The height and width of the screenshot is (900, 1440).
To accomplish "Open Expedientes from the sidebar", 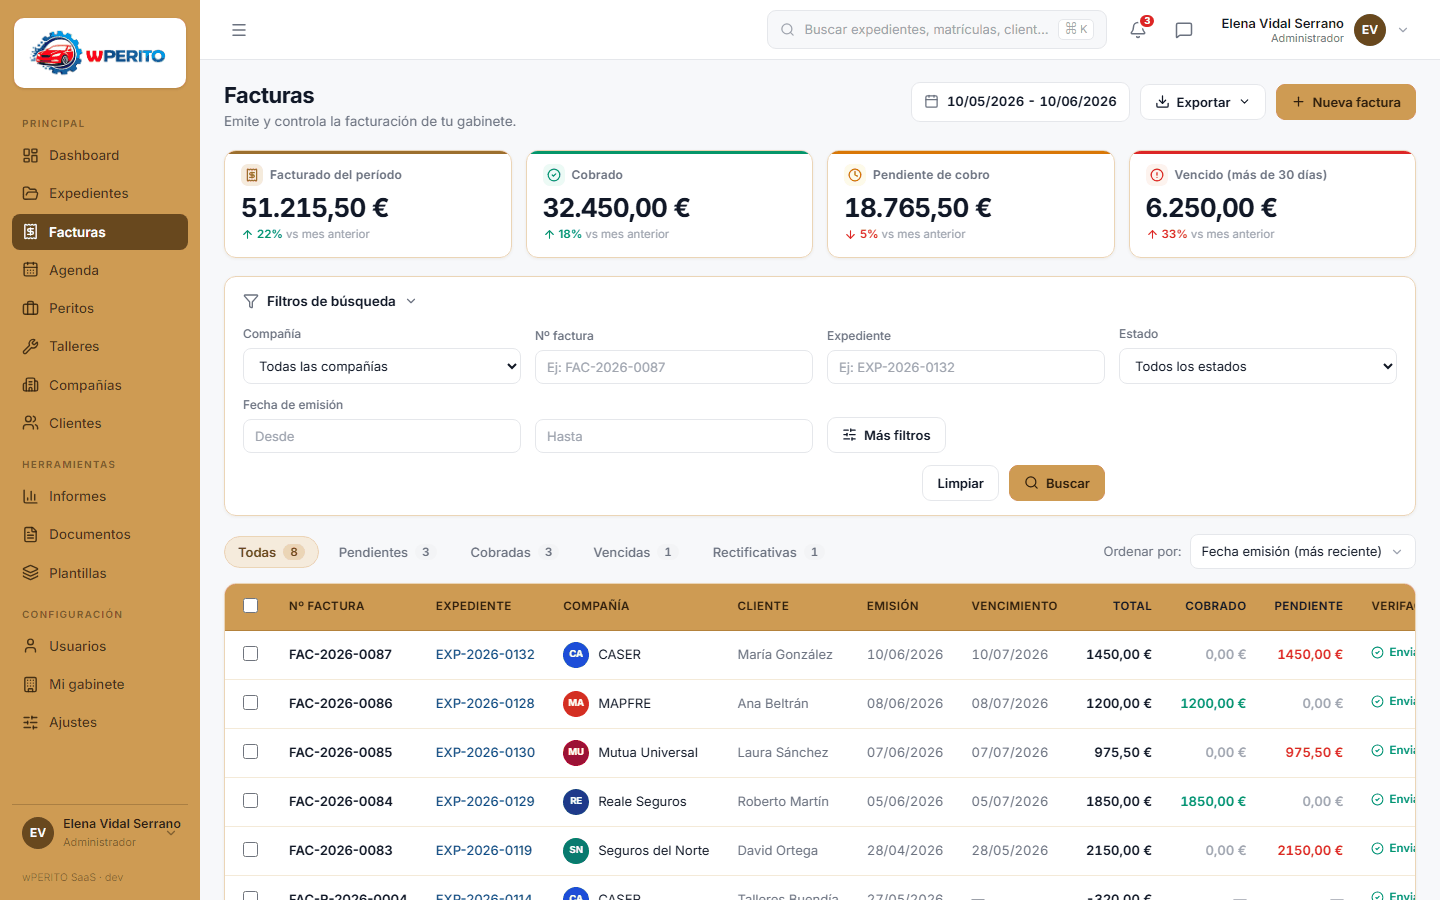I will tap(100, 193).
